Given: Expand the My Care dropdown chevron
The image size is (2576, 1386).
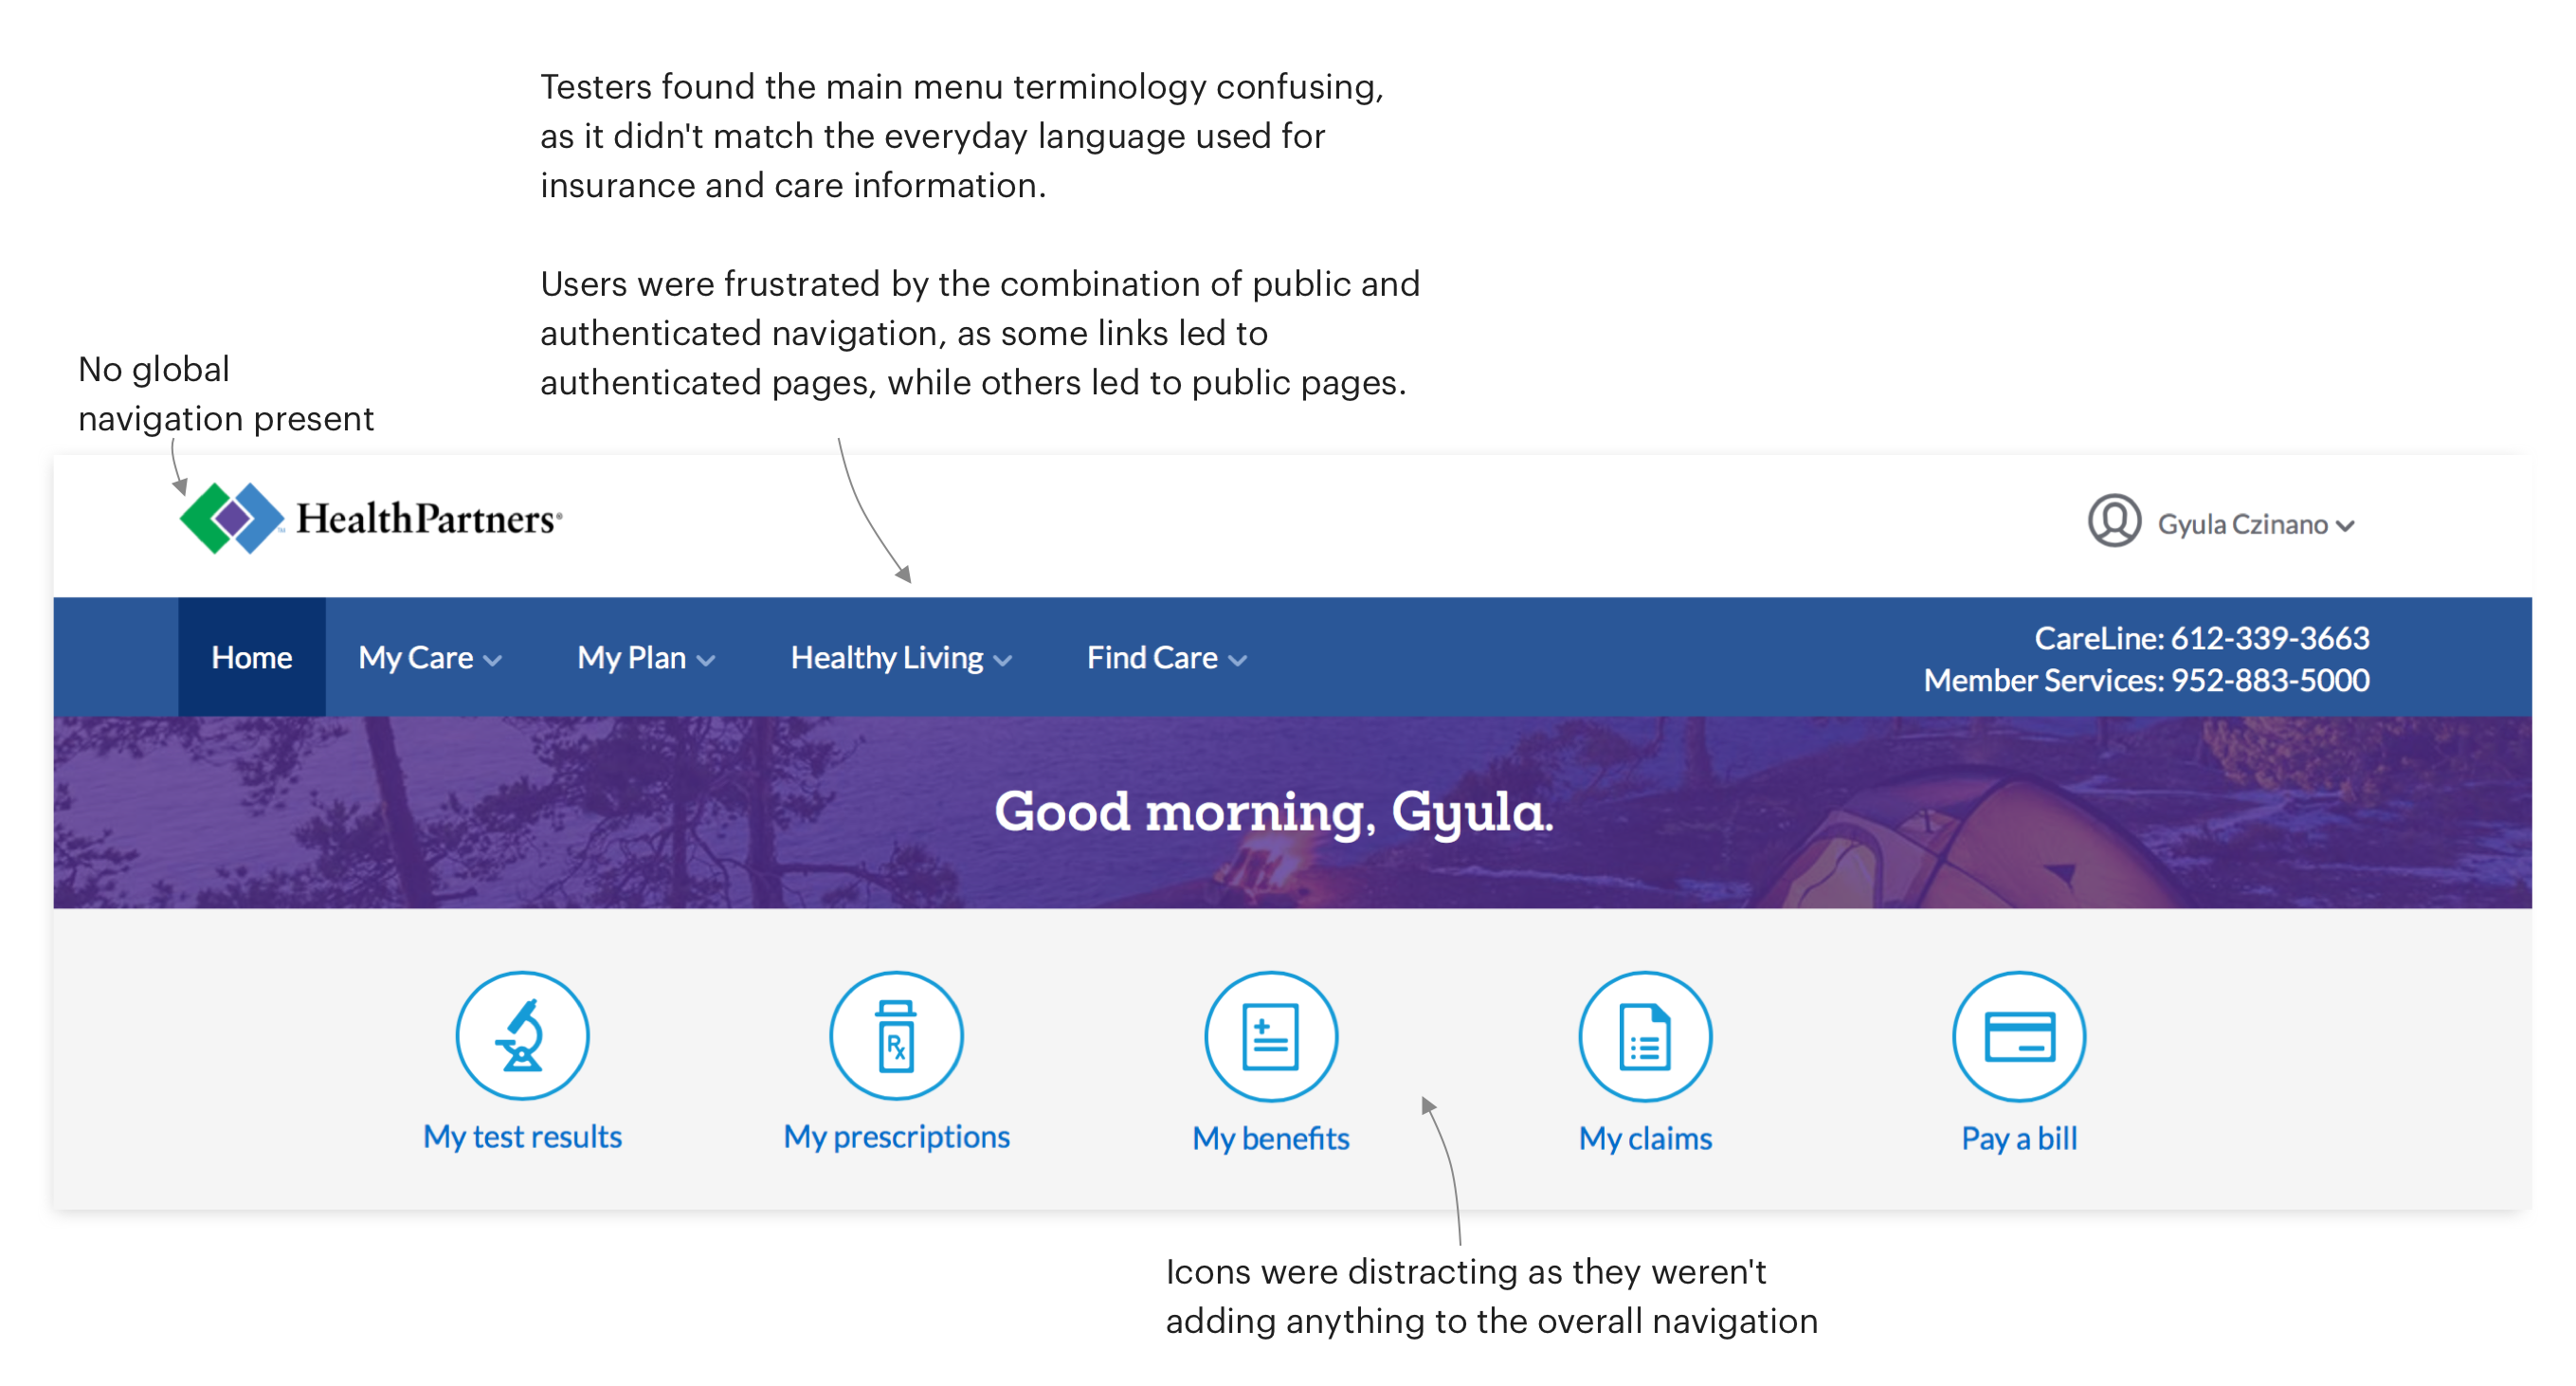Looking at the screenshot, I should [492, 660].
